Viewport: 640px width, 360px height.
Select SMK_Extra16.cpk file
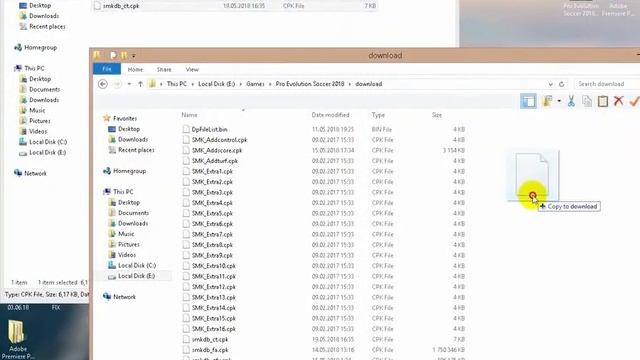(214, 329)
